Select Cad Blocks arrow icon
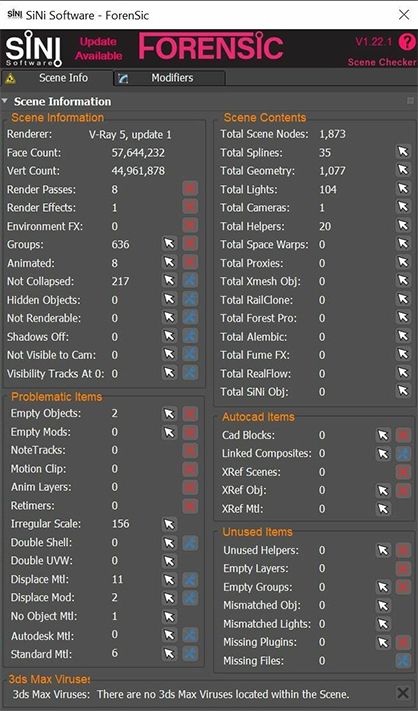Image resolution: width=418 pixels, height=711 pixels. (383, 435)
